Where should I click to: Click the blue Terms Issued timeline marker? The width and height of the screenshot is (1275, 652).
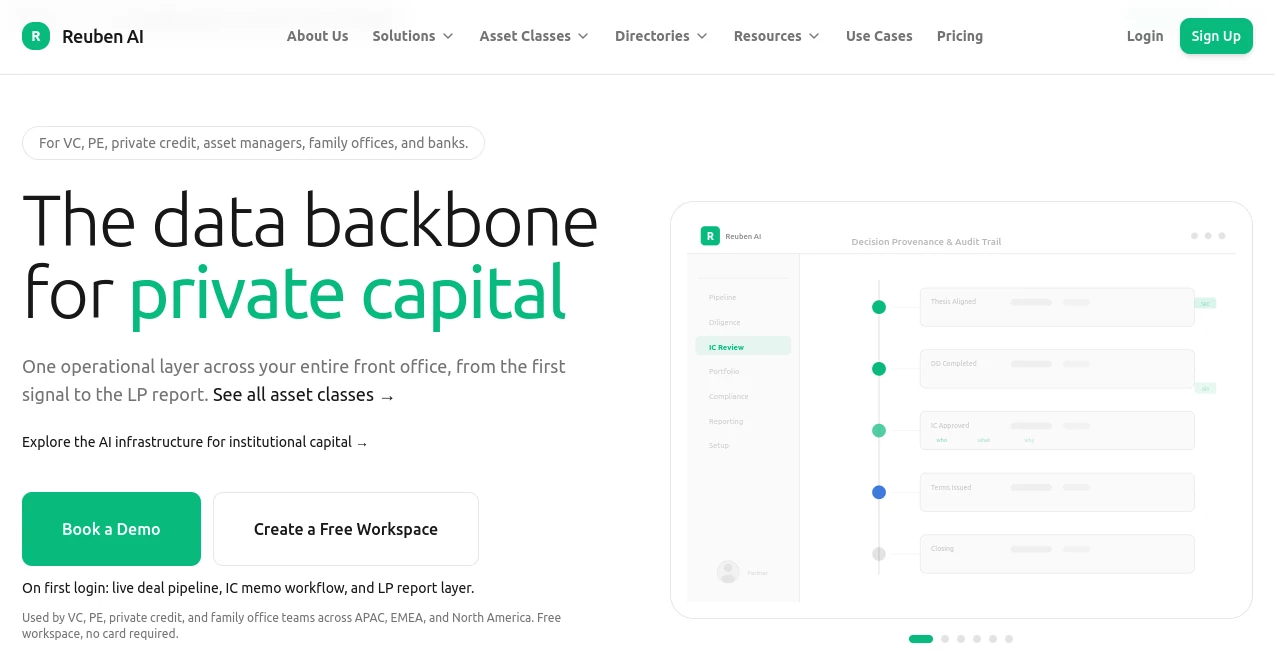coord(879,492)
